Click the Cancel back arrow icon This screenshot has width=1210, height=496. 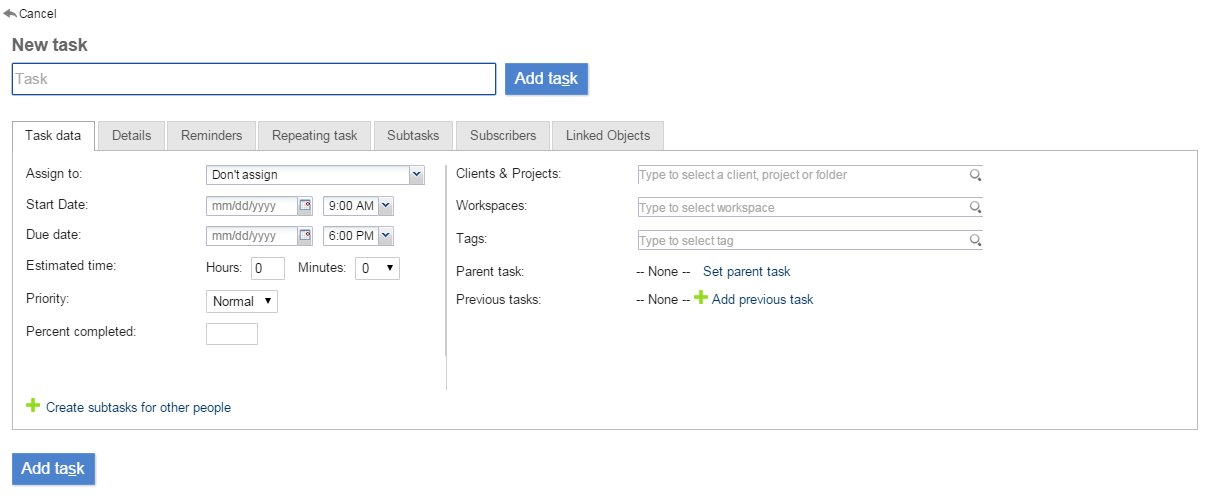pyautogui.click(x=10, y=14)
